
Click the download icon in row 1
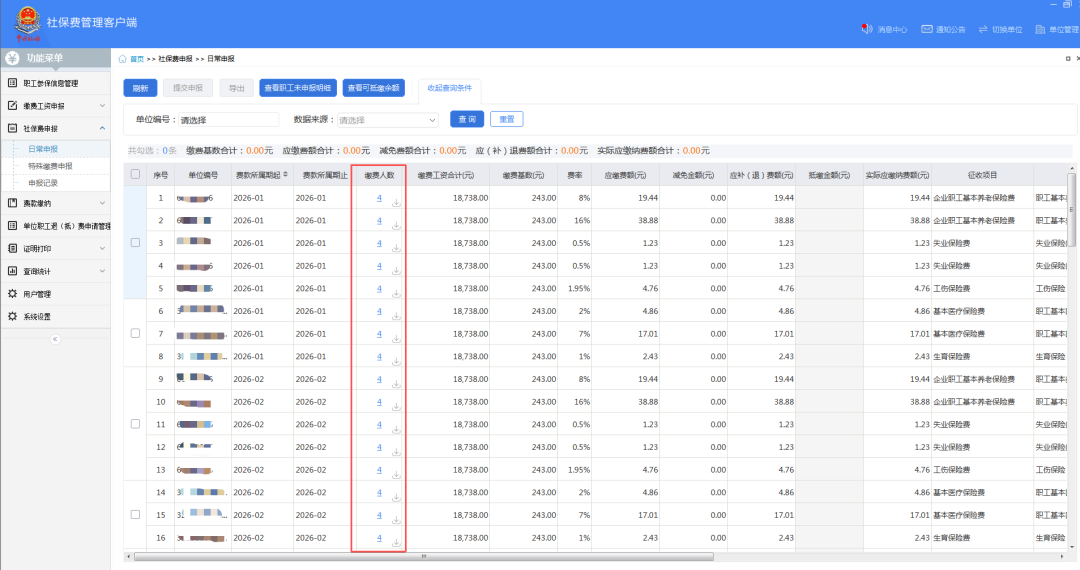point(397,202)
